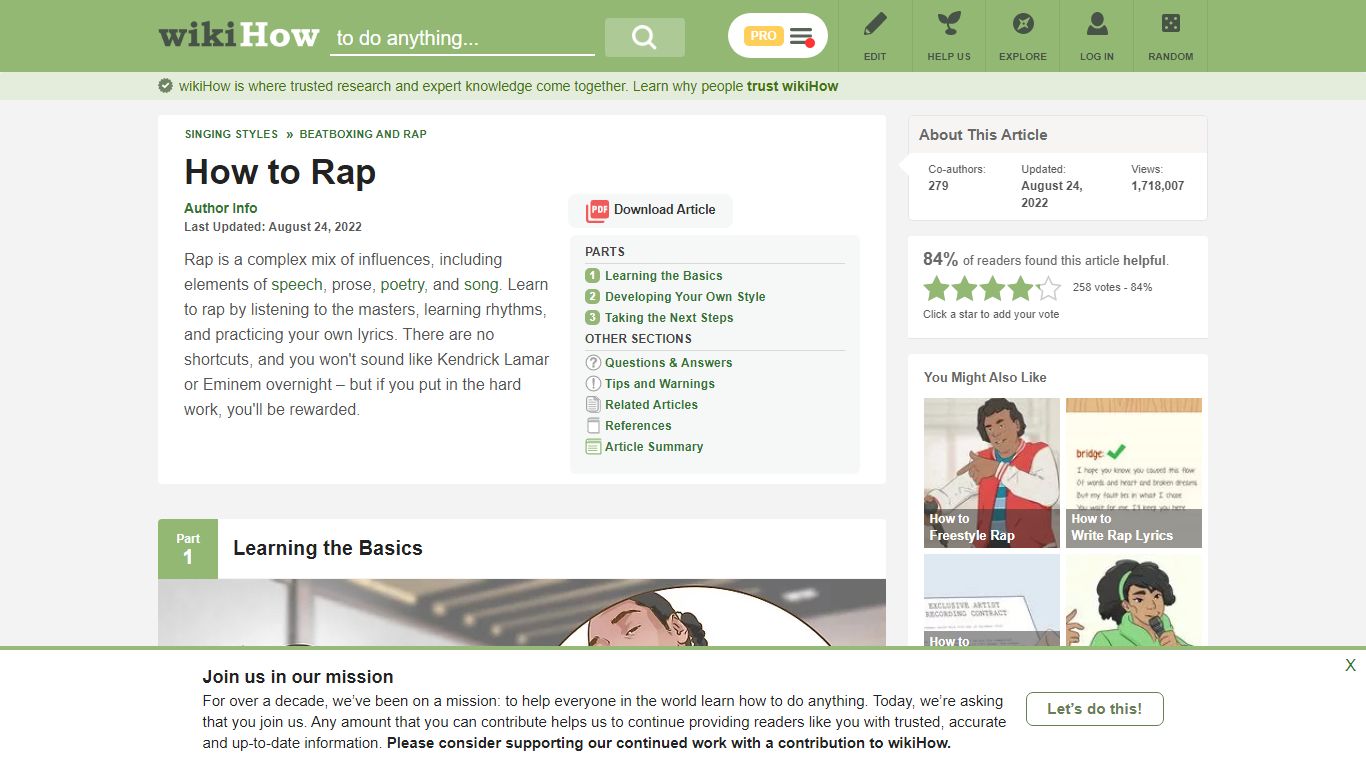The height and width of the screenshot is (768, 1366).
Task: Open the Singing Styles breadcrumb
Action: click(x=232, y=134)
